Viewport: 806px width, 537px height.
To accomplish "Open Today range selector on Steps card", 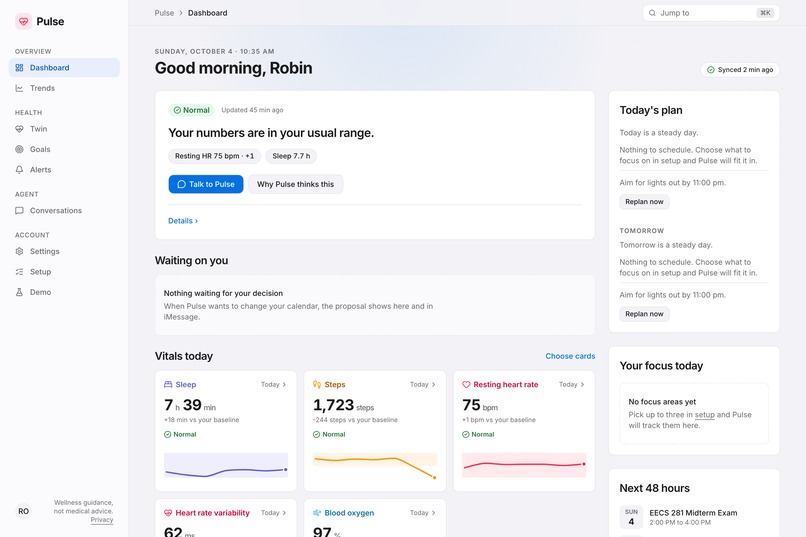I will 423,384.
